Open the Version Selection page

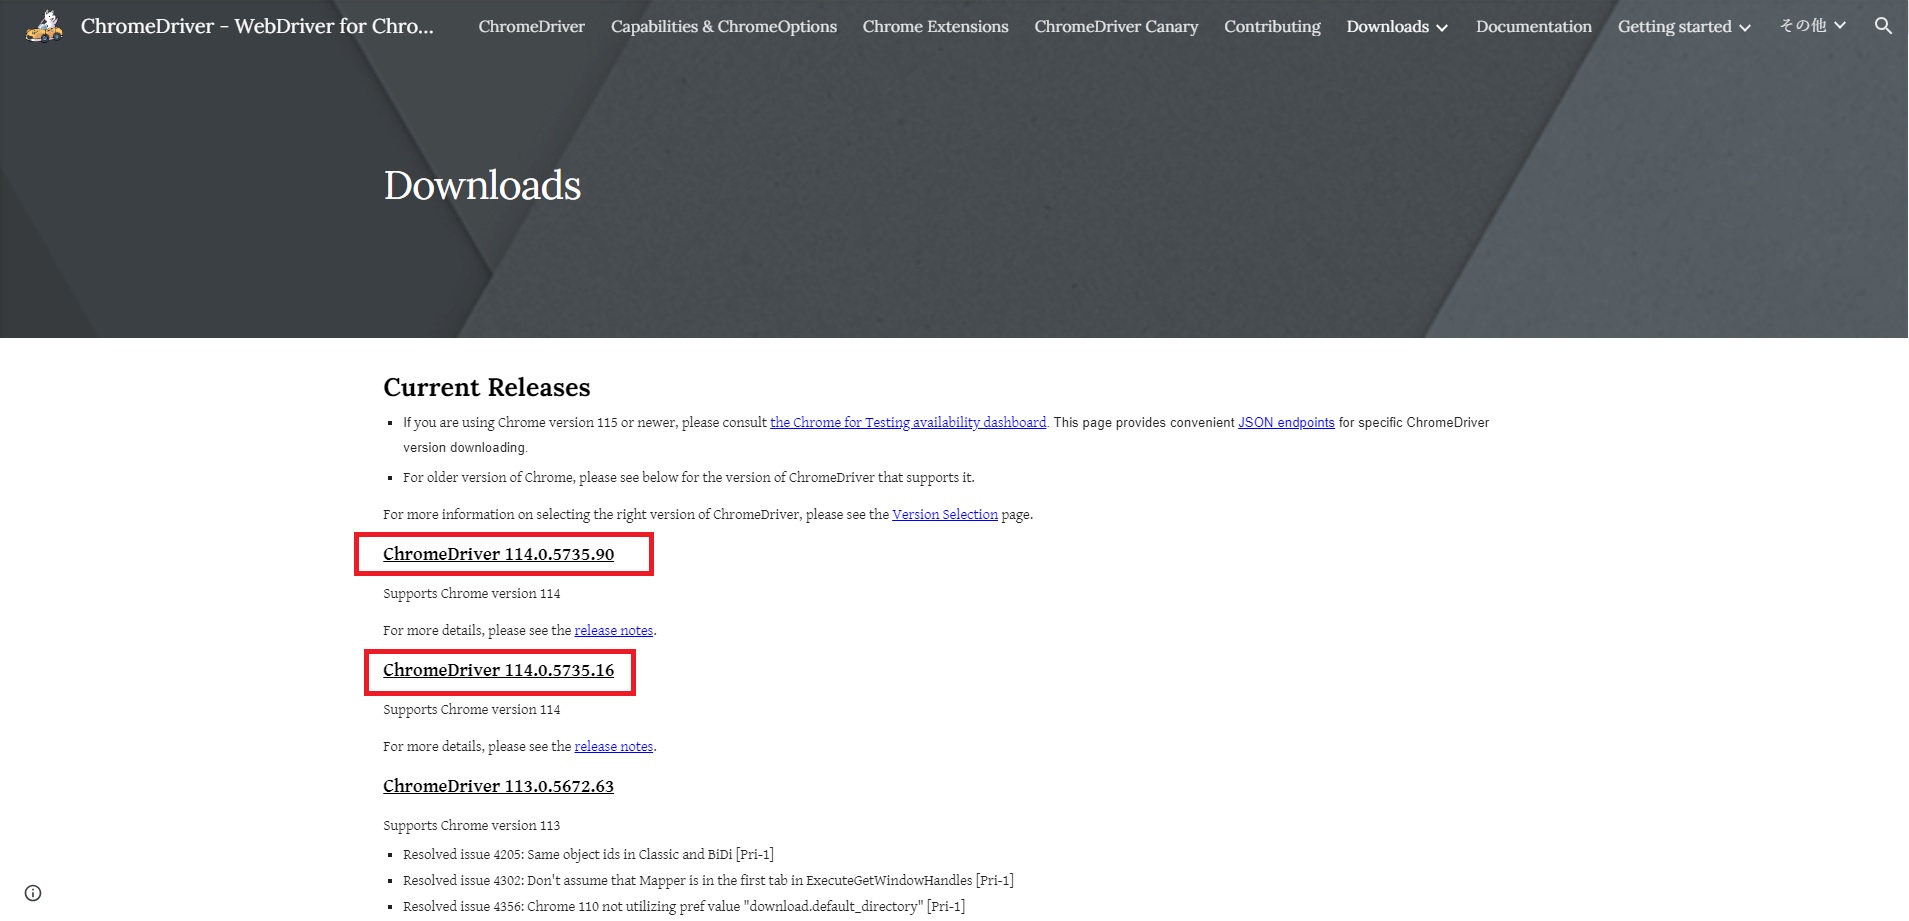pyautogui.click(x=944, y=514)
